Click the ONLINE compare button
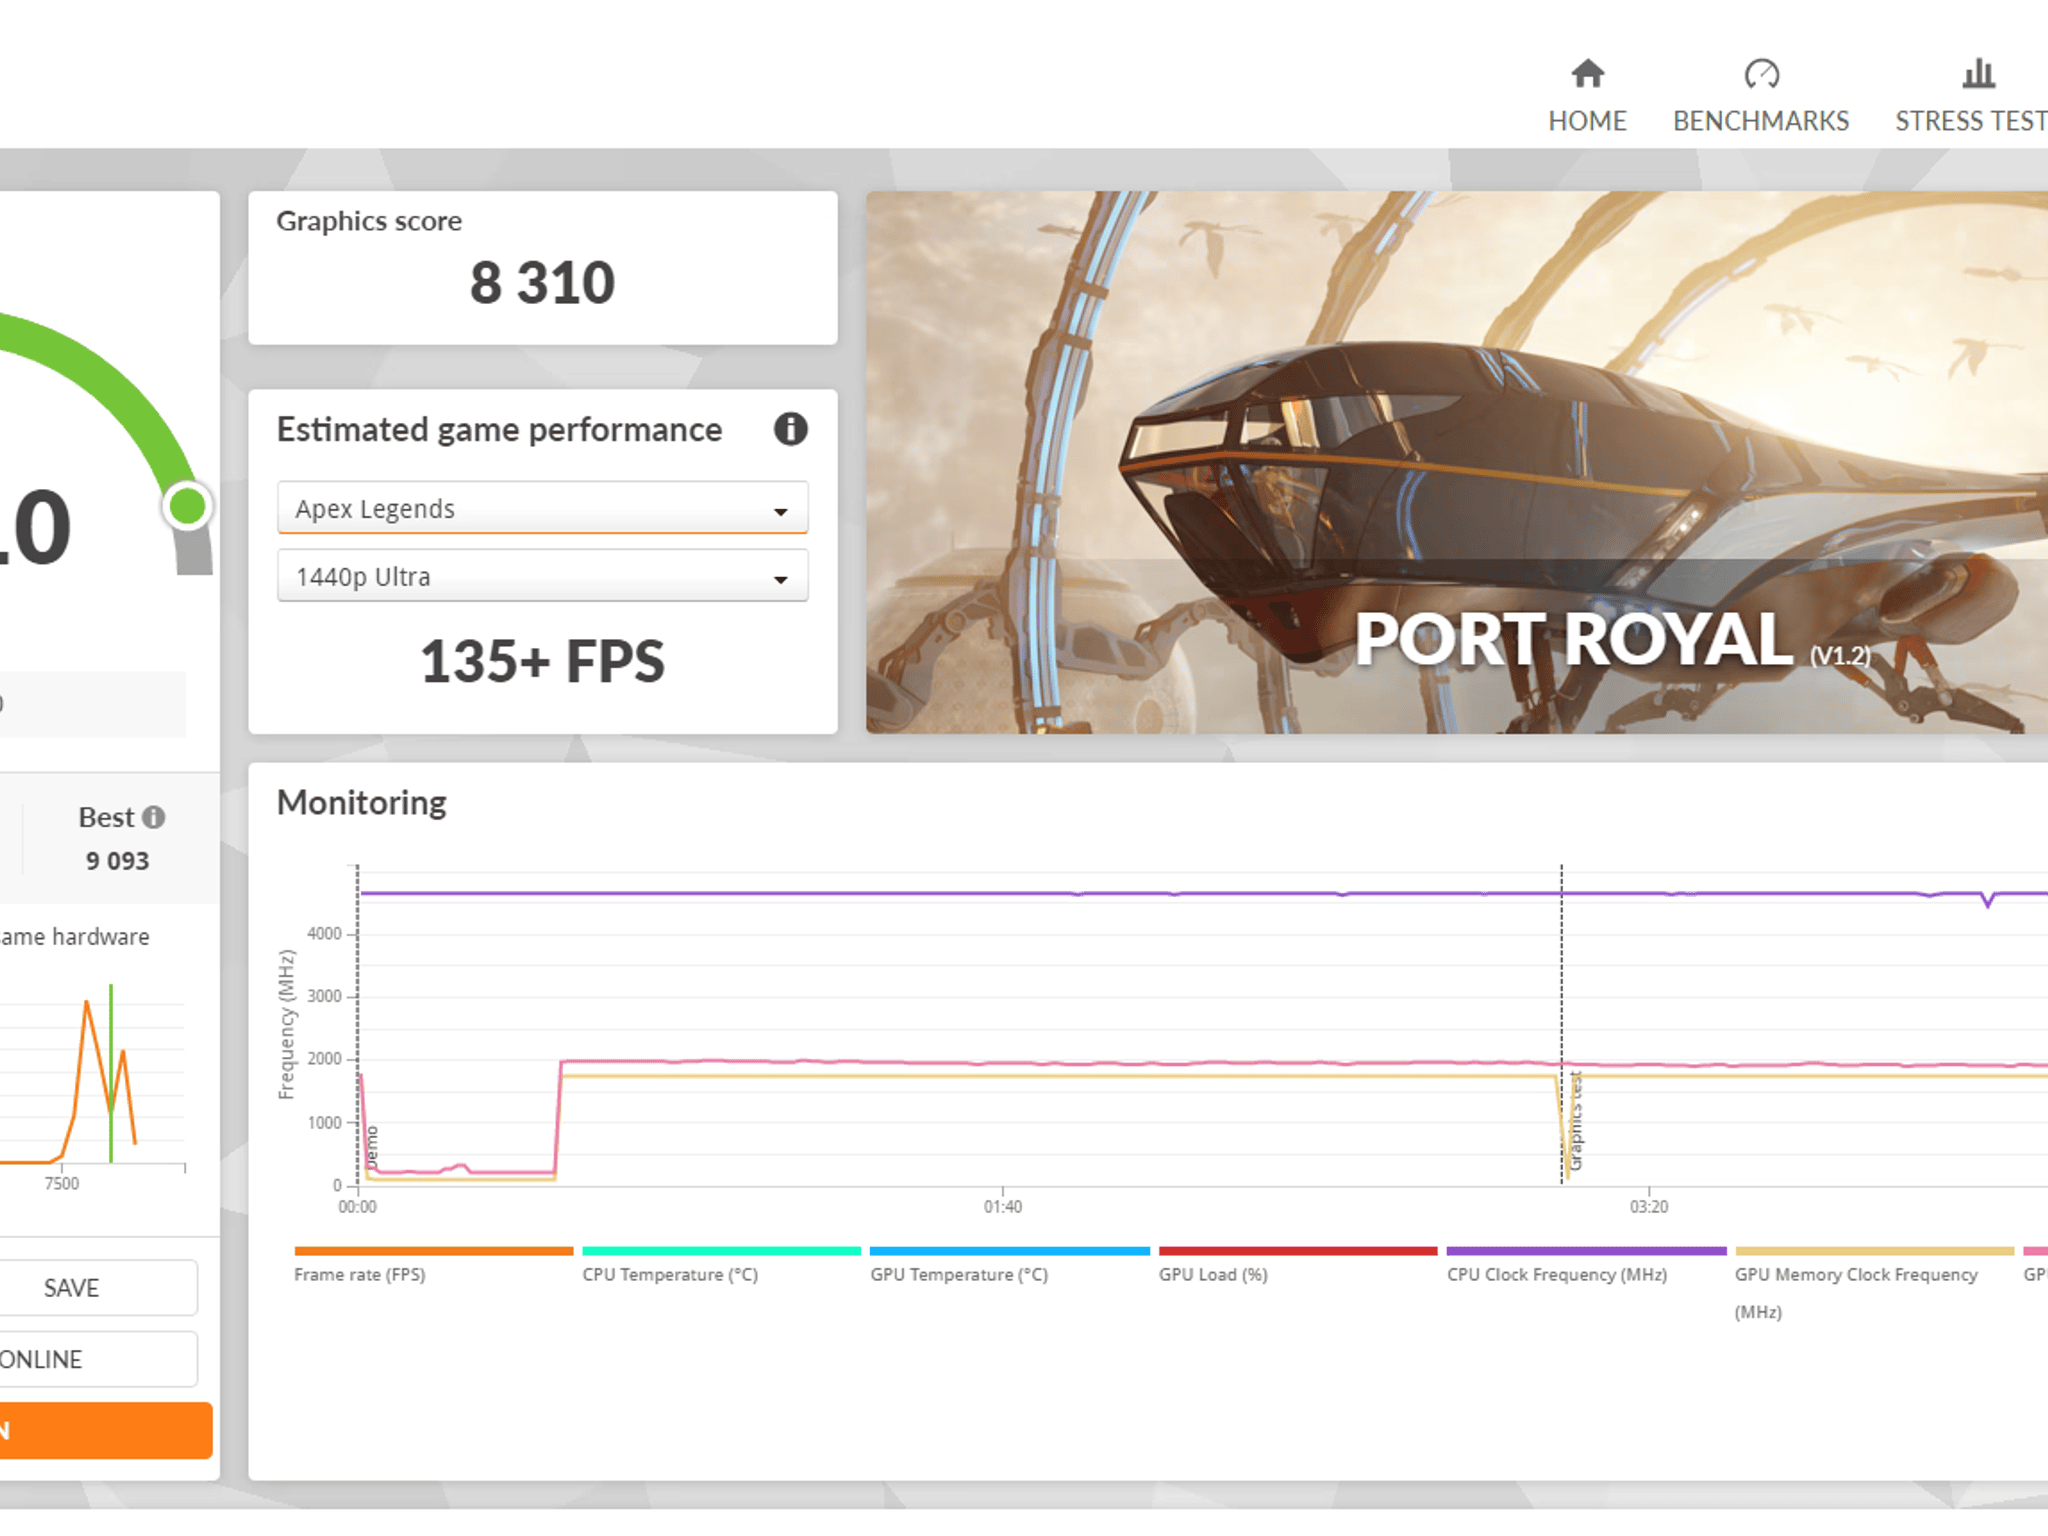The image size is (2048, 1536). (98, 1359)
